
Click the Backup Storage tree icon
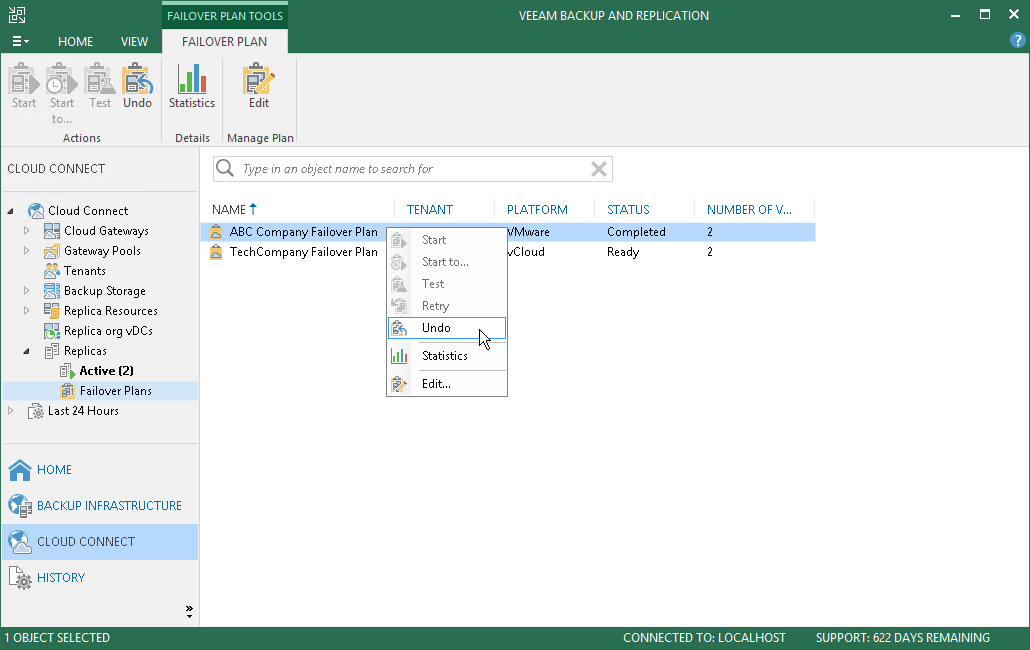[x=52, y=291]
